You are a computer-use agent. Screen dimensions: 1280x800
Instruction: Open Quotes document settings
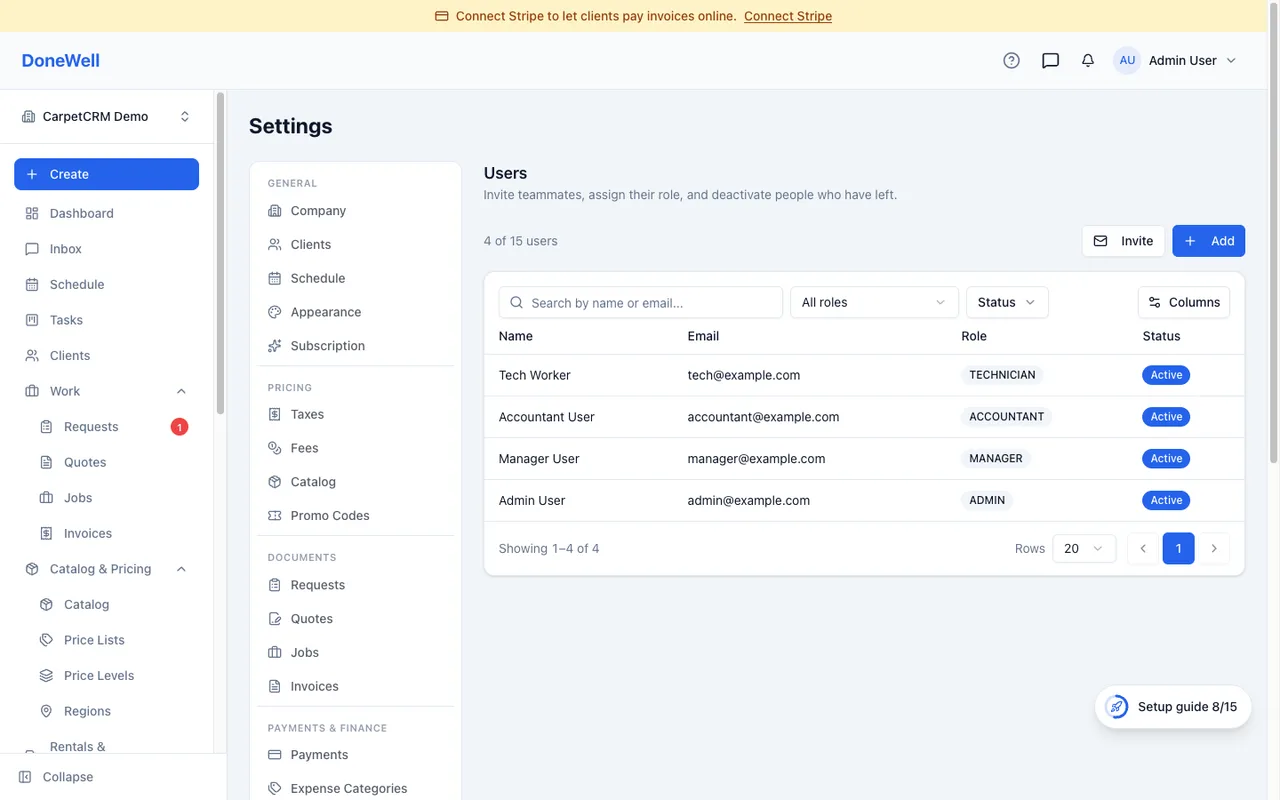(x=355, y=619)
